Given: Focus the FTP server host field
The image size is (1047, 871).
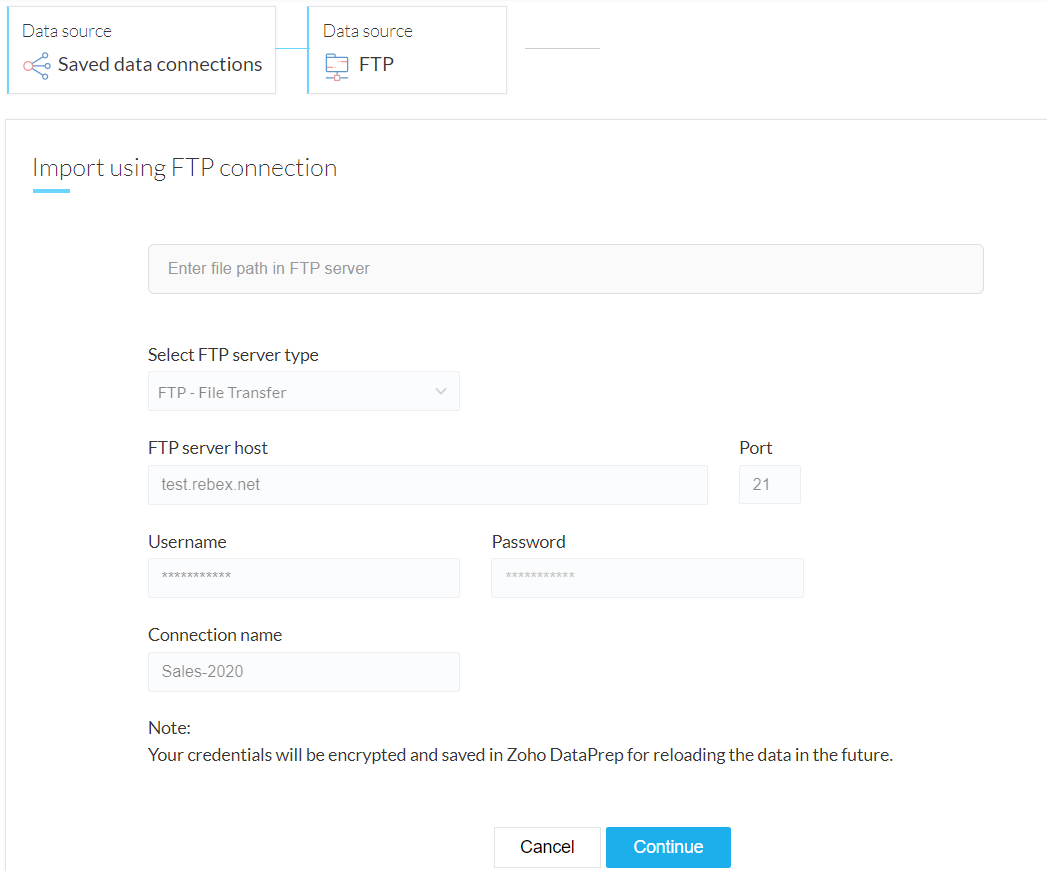Looking at the screenshot, I should click(x=427, y=485).
